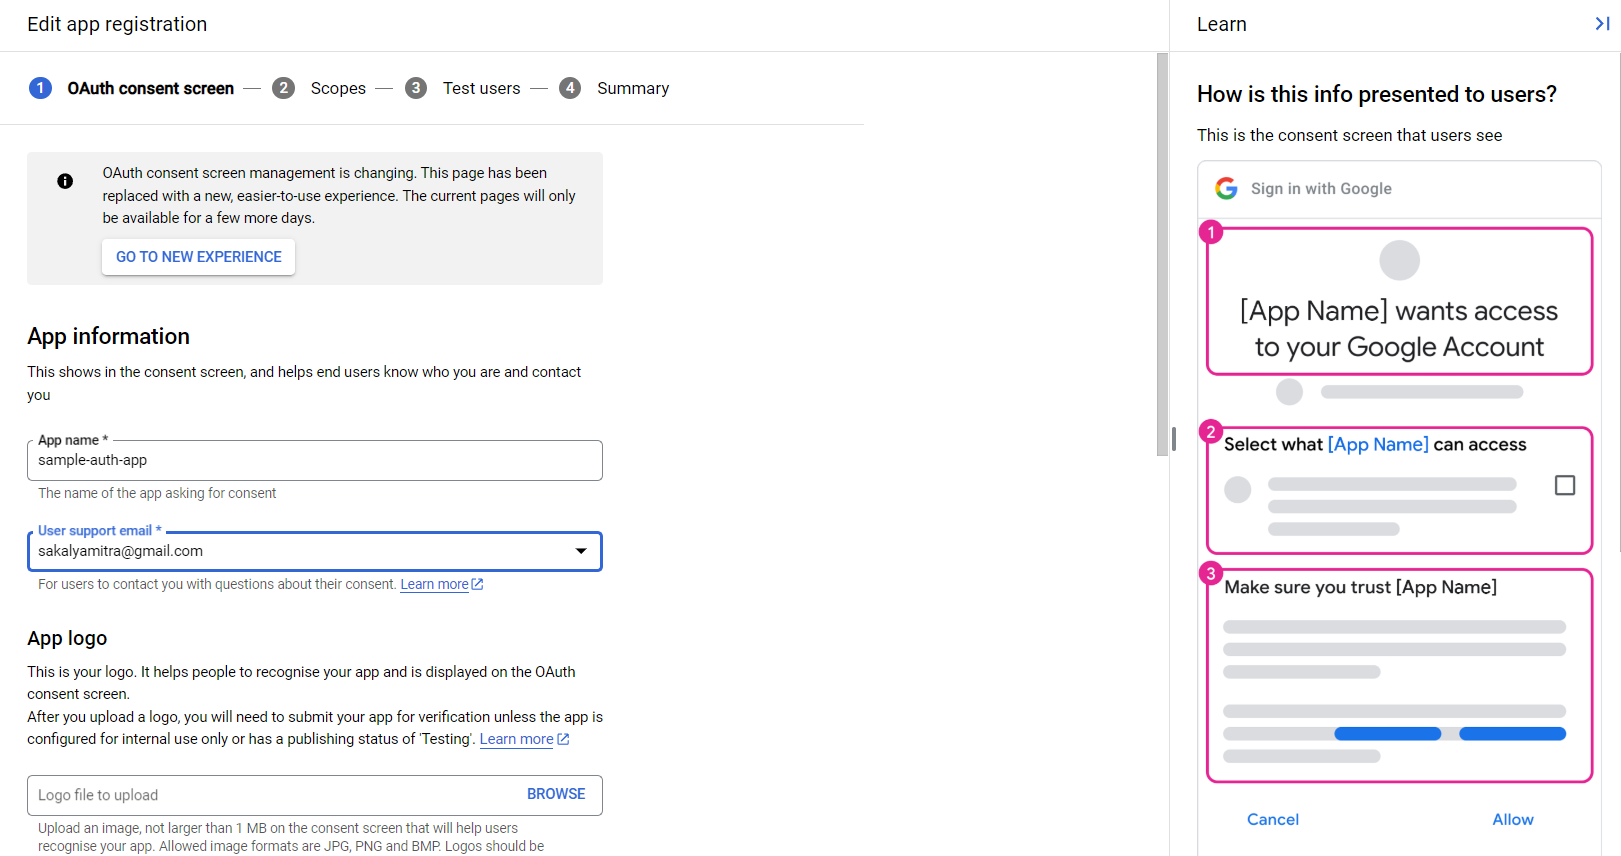Viewport: 1621px width, 856px height.
Task: Click the Allow link in the preview
Action: 1512,819
